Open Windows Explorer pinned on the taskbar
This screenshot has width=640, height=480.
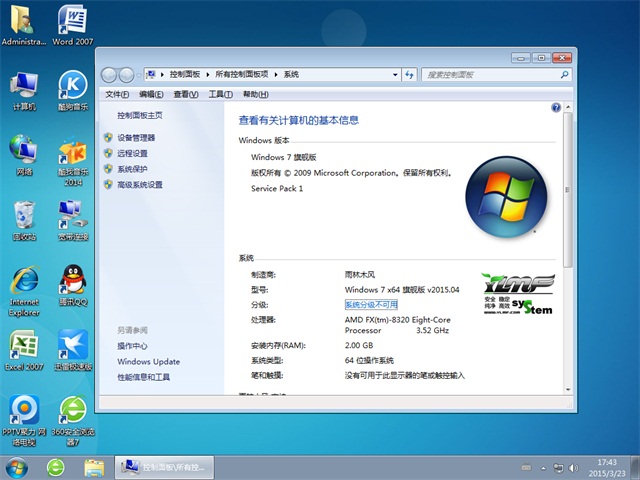point(94,468)
